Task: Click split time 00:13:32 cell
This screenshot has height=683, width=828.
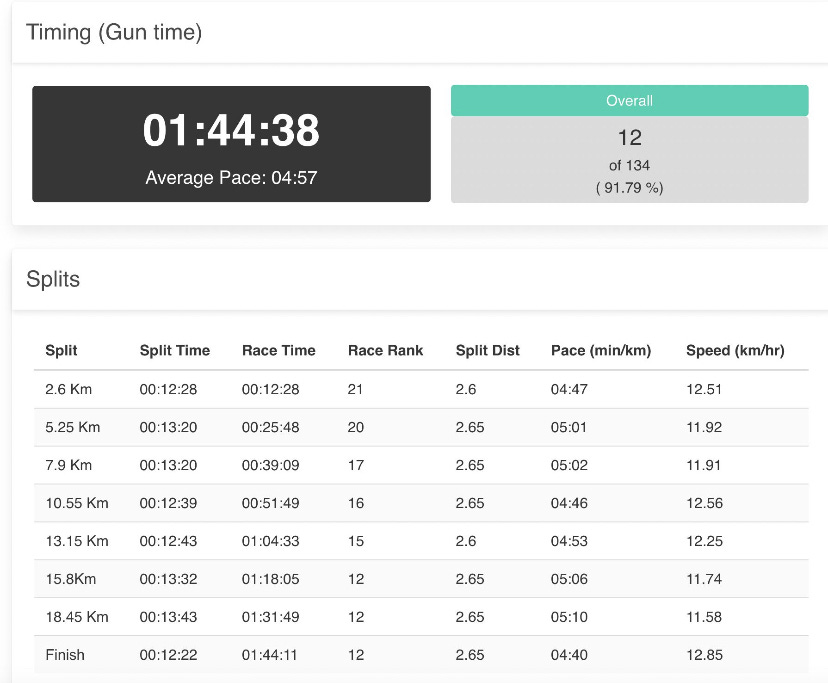Action: pyautogui.click(x=168, y=579)
